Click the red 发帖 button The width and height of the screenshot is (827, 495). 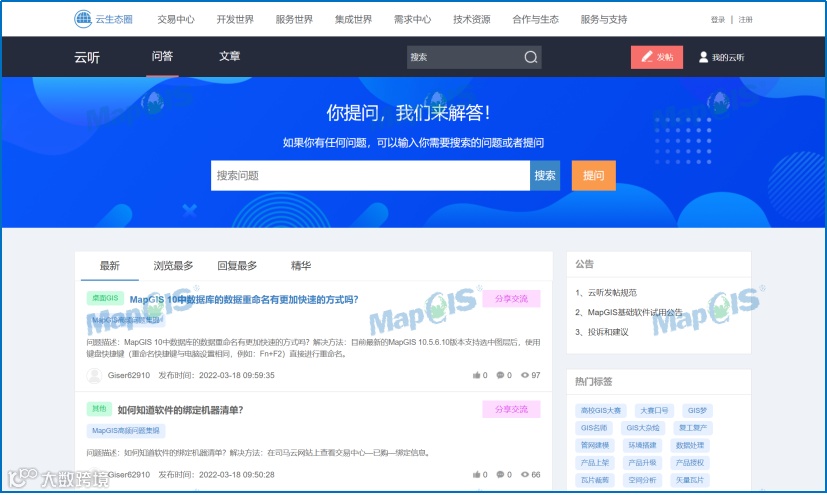coord(657,57)
